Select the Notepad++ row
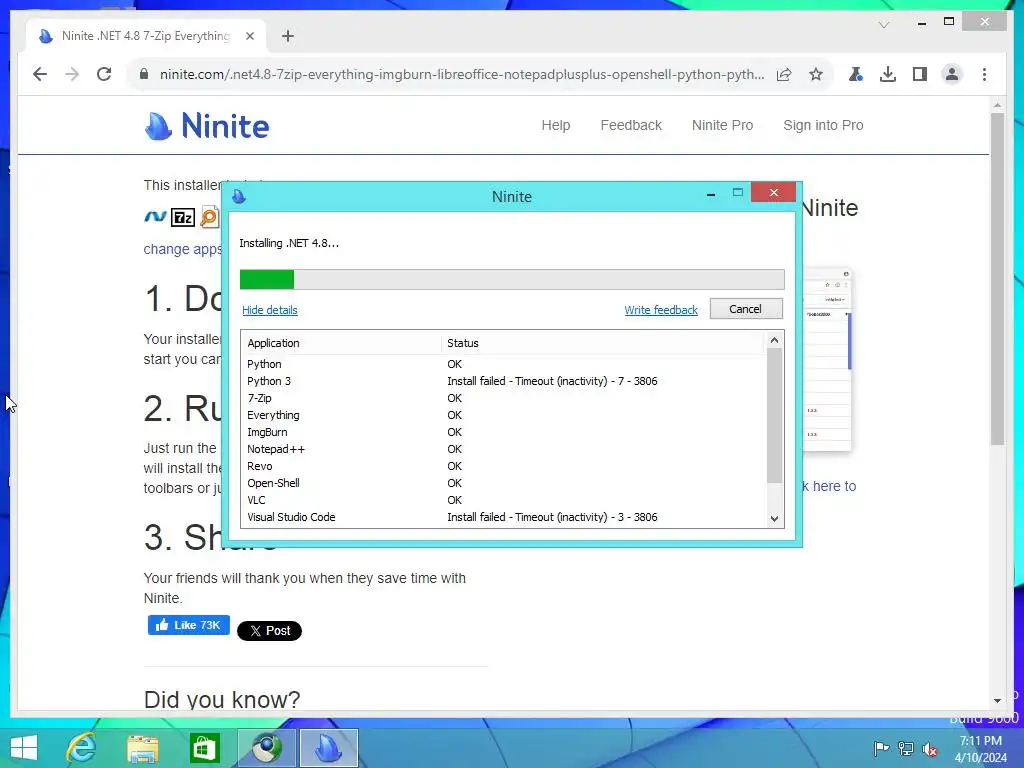The height and width of the screenshot is (768, 1024). point(504,449)
